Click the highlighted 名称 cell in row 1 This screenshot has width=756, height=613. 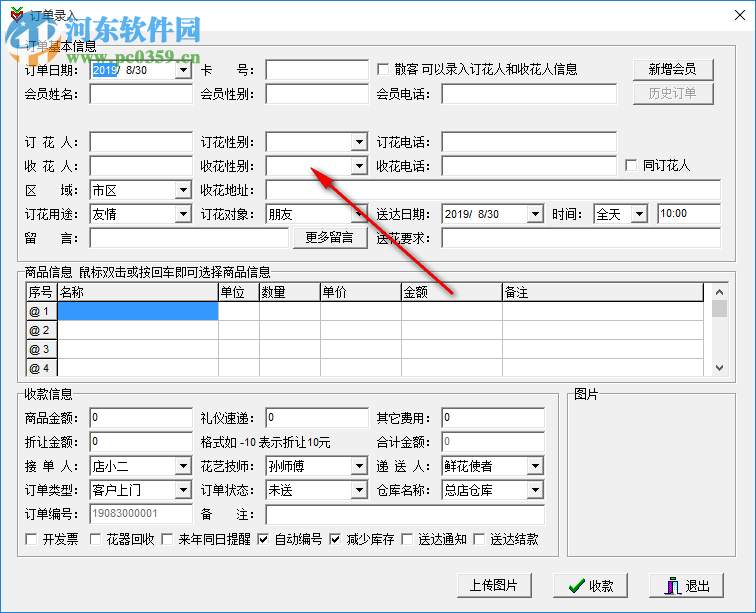pyautogui.click(x=138, y=311)
